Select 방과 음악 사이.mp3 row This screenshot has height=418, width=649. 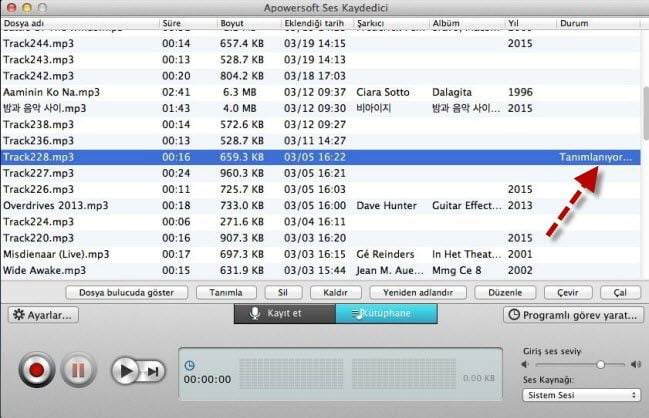[x=321, y=108]
